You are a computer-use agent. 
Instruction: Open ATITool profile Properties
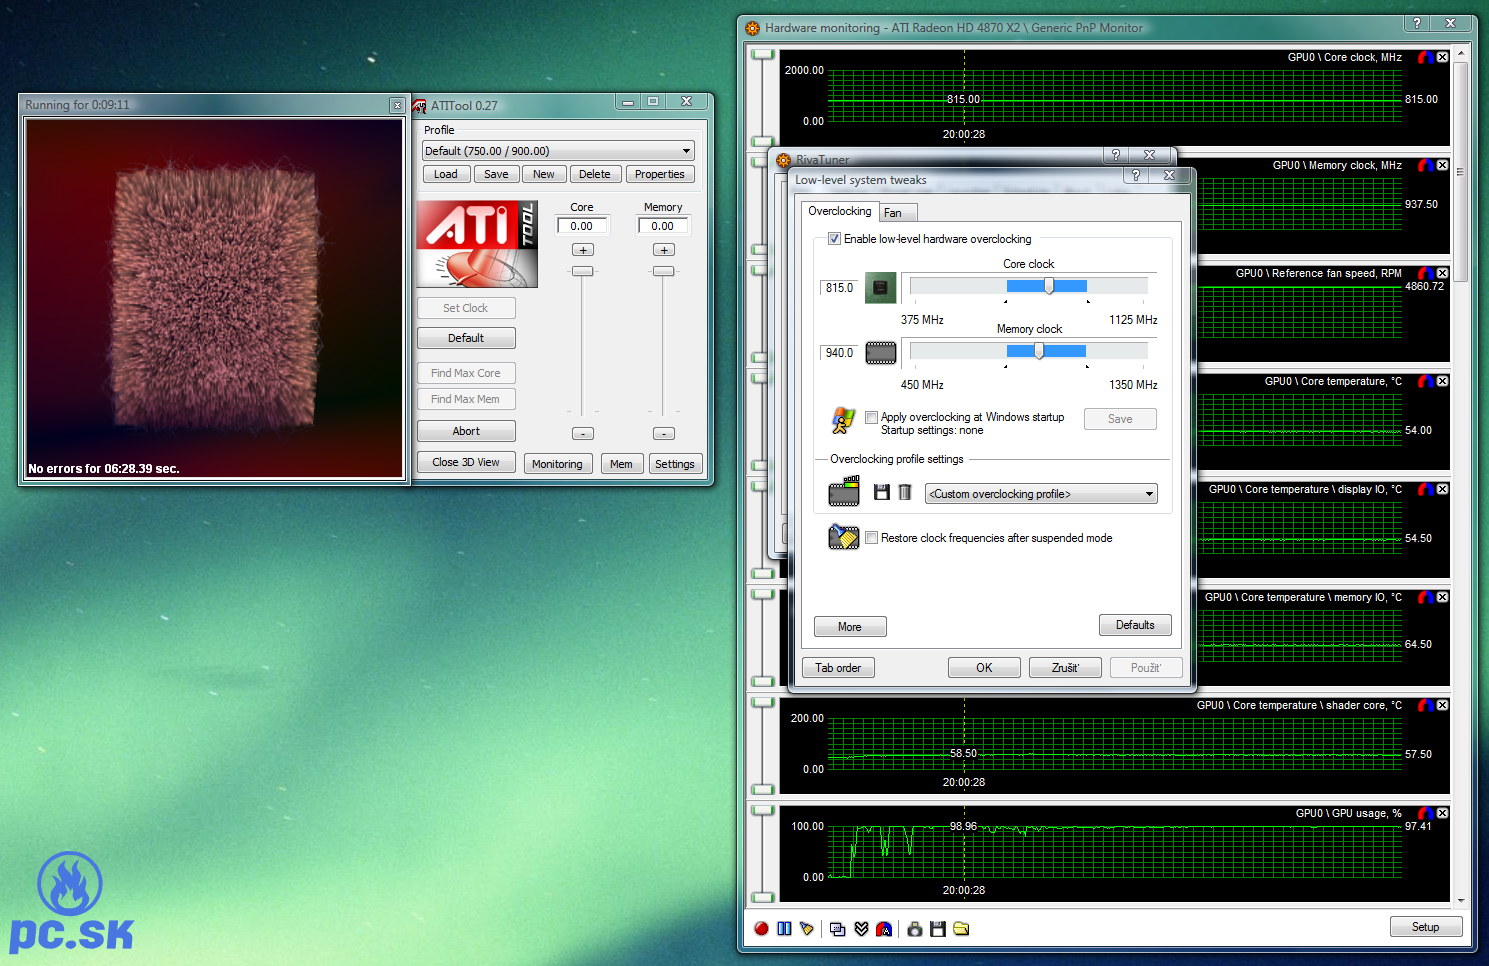660,174
